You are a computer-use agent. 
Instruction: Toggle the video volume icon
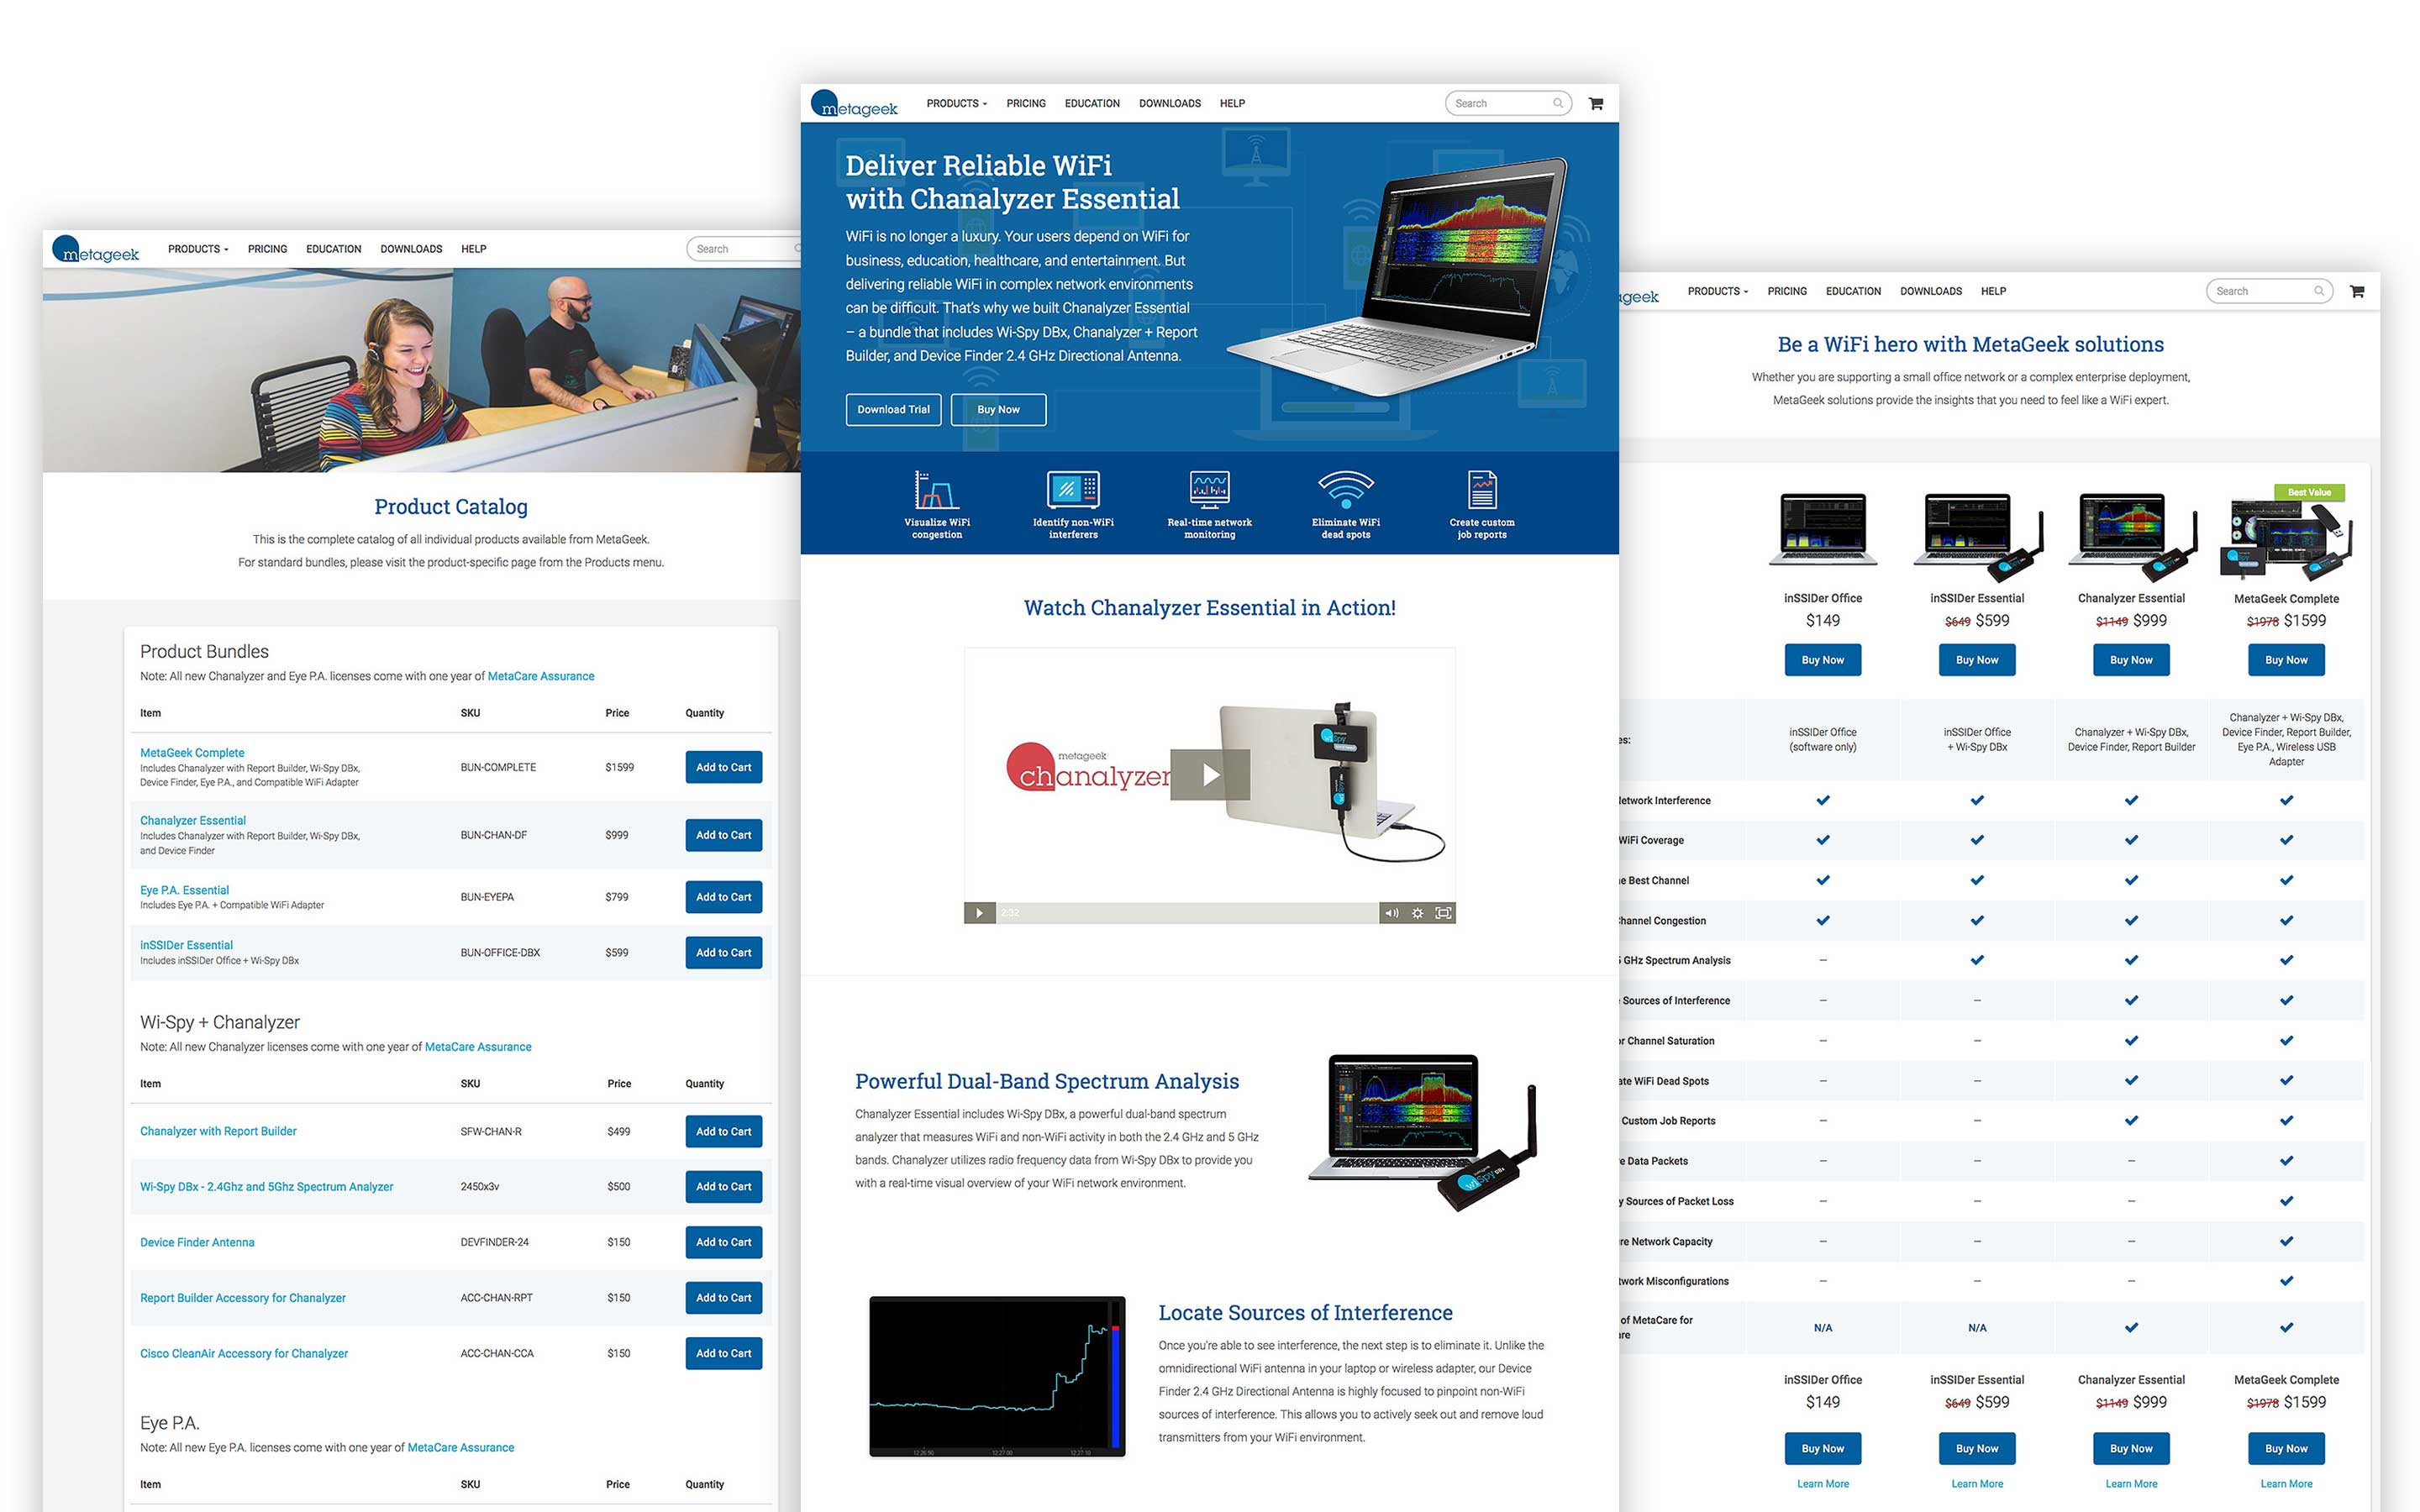tap(1391, 913)
